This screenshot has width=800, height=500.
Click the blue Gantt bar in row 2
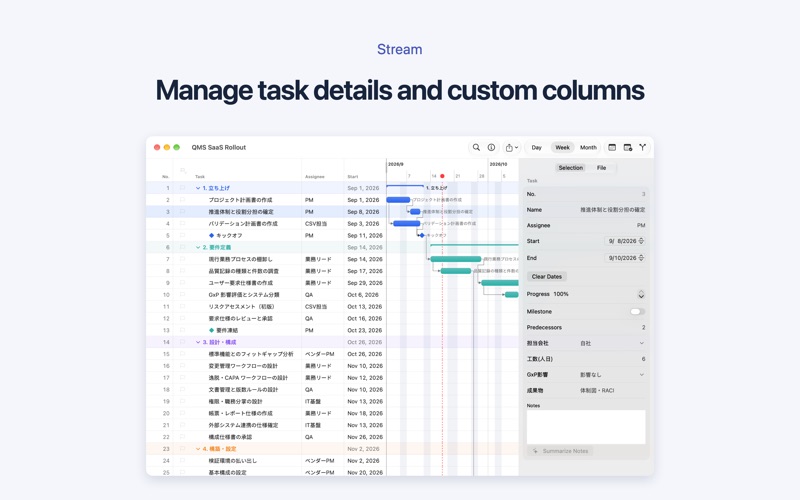(398, 200)
